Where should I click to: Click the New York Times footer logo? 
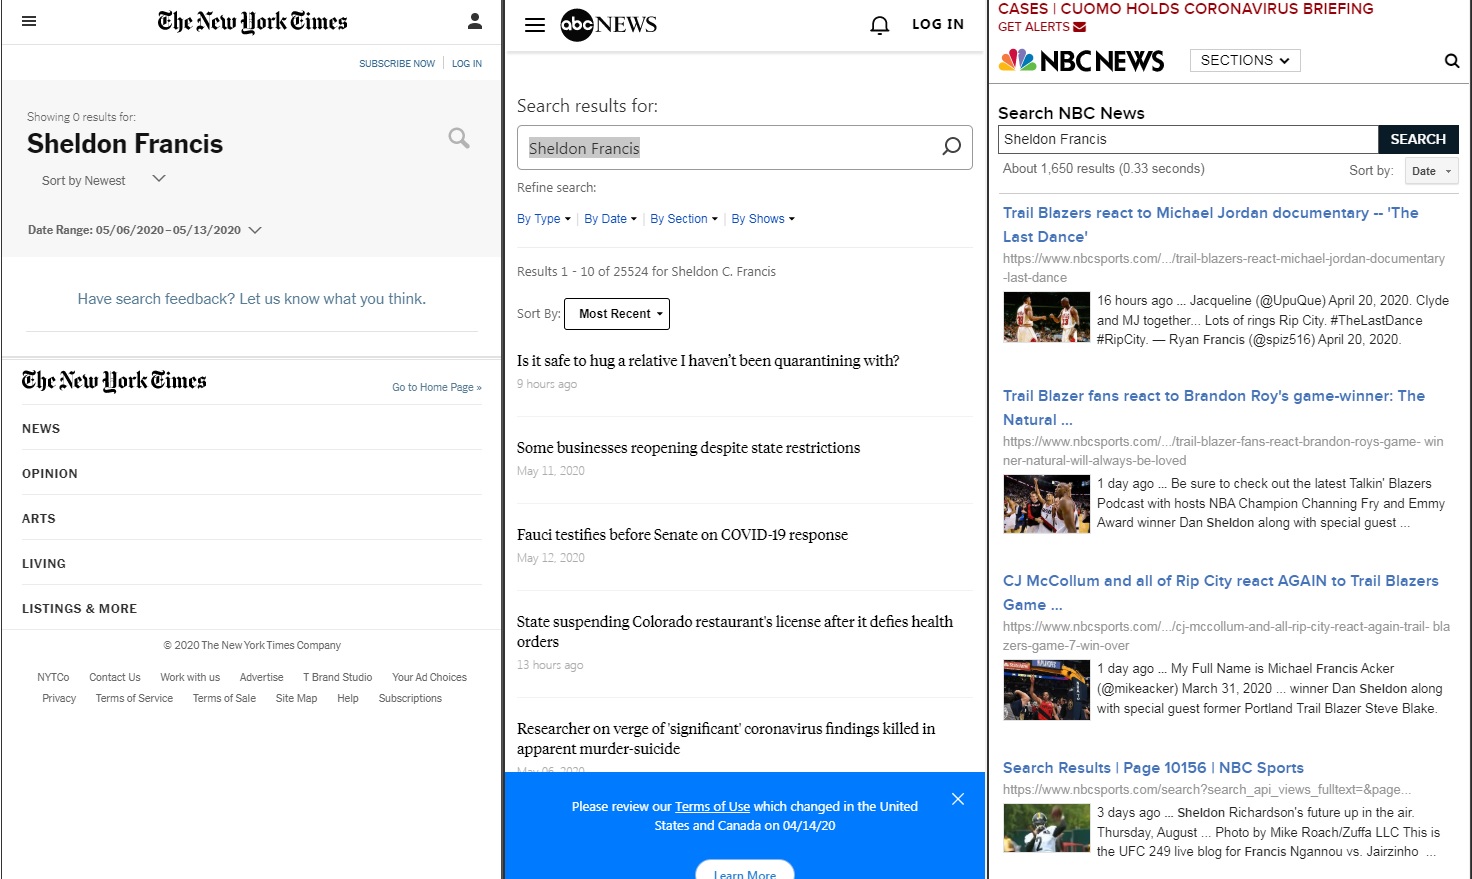pyautogui.click(x=114, y=381)
